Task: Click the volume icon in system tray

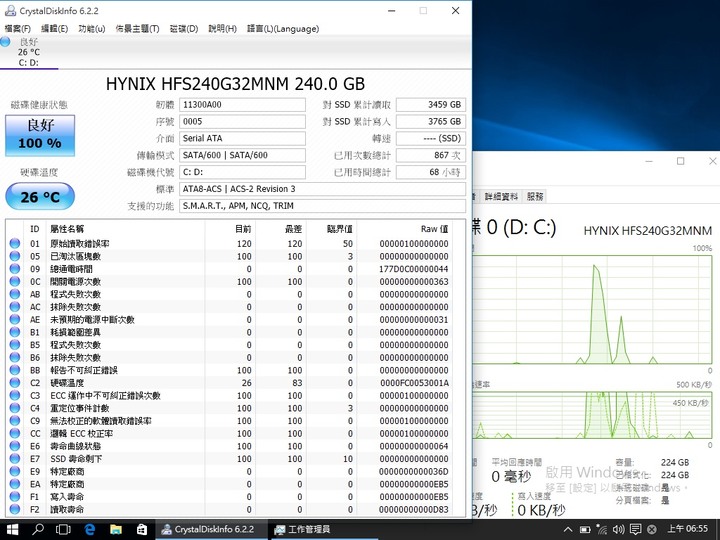Action: tap(619, 529)
